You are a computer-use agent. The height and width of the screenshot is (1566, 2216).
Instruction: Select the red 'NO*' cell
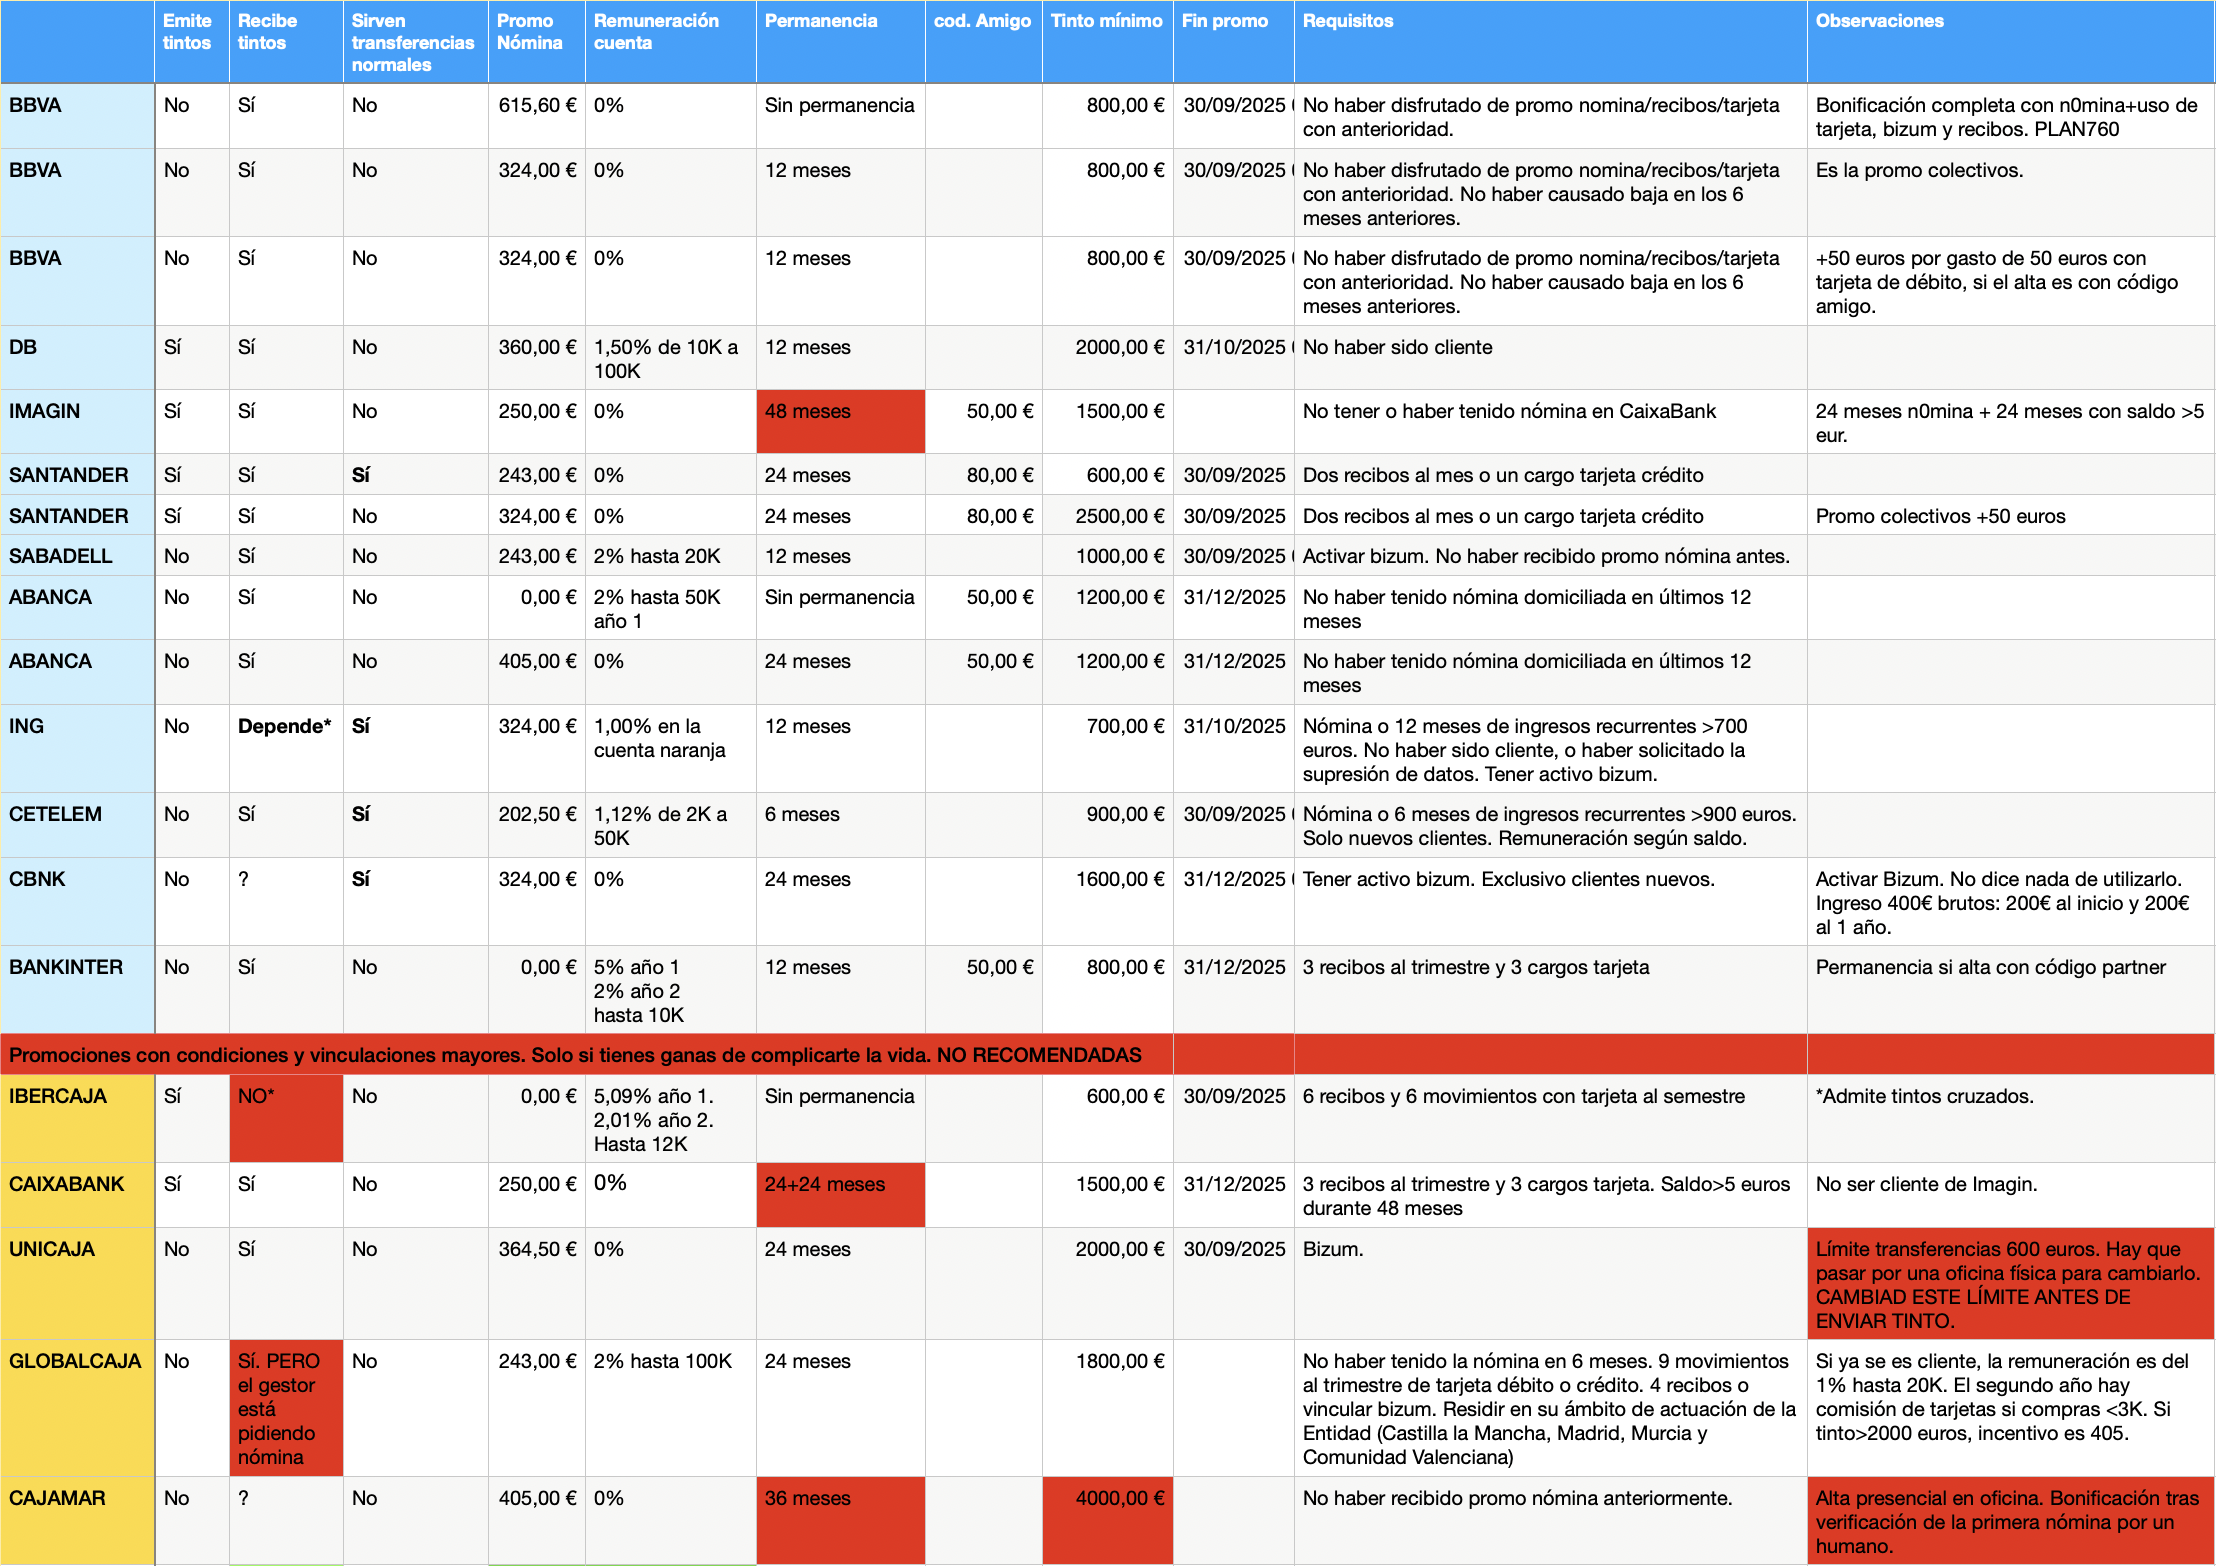[x=286, y=1118]
